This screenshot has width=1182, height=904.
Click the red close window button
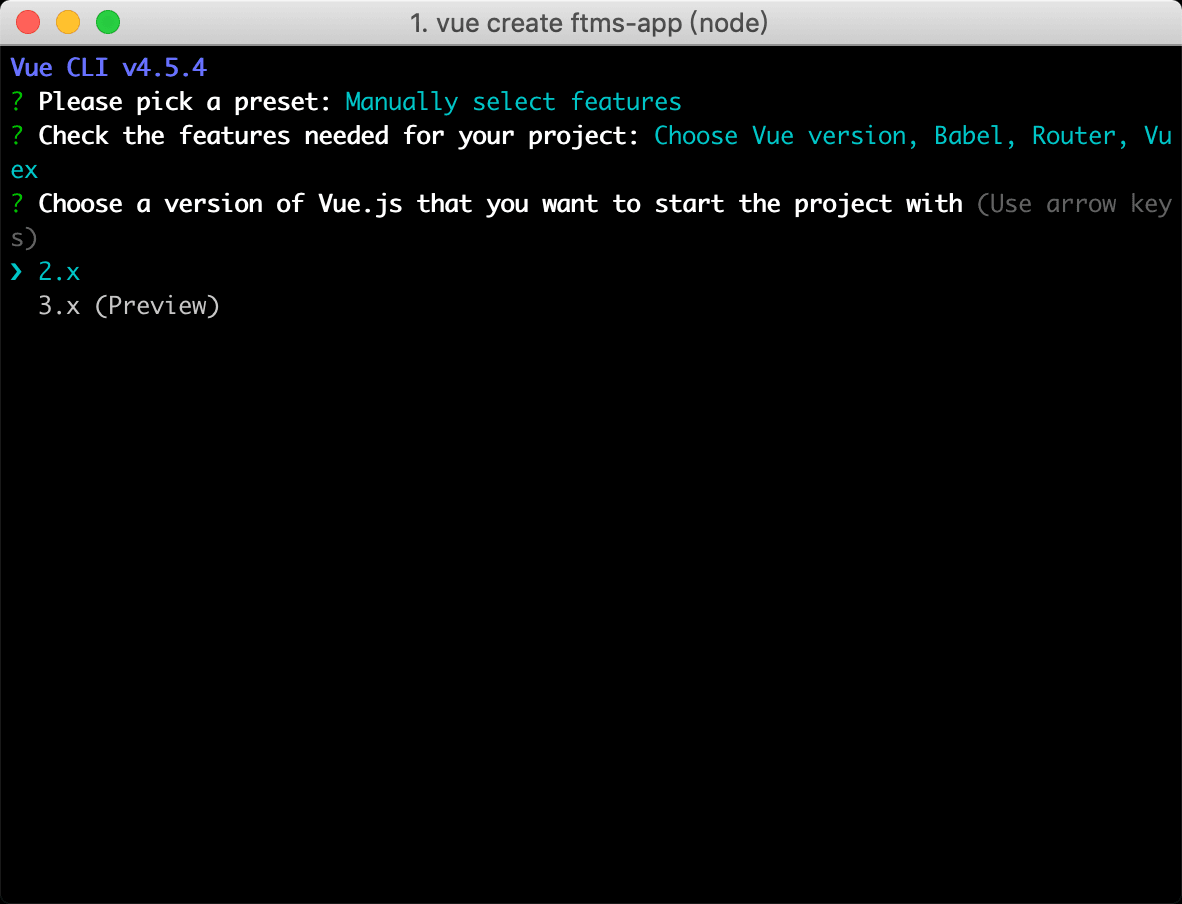[28, 22]
